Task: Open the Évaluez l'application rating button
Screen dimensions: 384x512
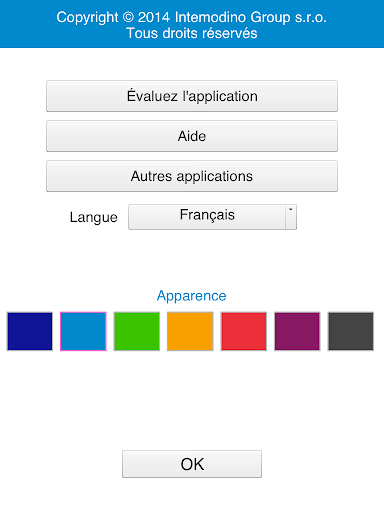Action: [192, 96]
